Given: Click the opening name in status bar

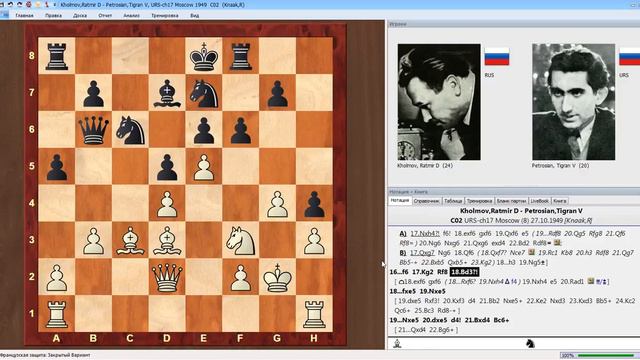Looking at the screenshot, I should click(45, 356).
